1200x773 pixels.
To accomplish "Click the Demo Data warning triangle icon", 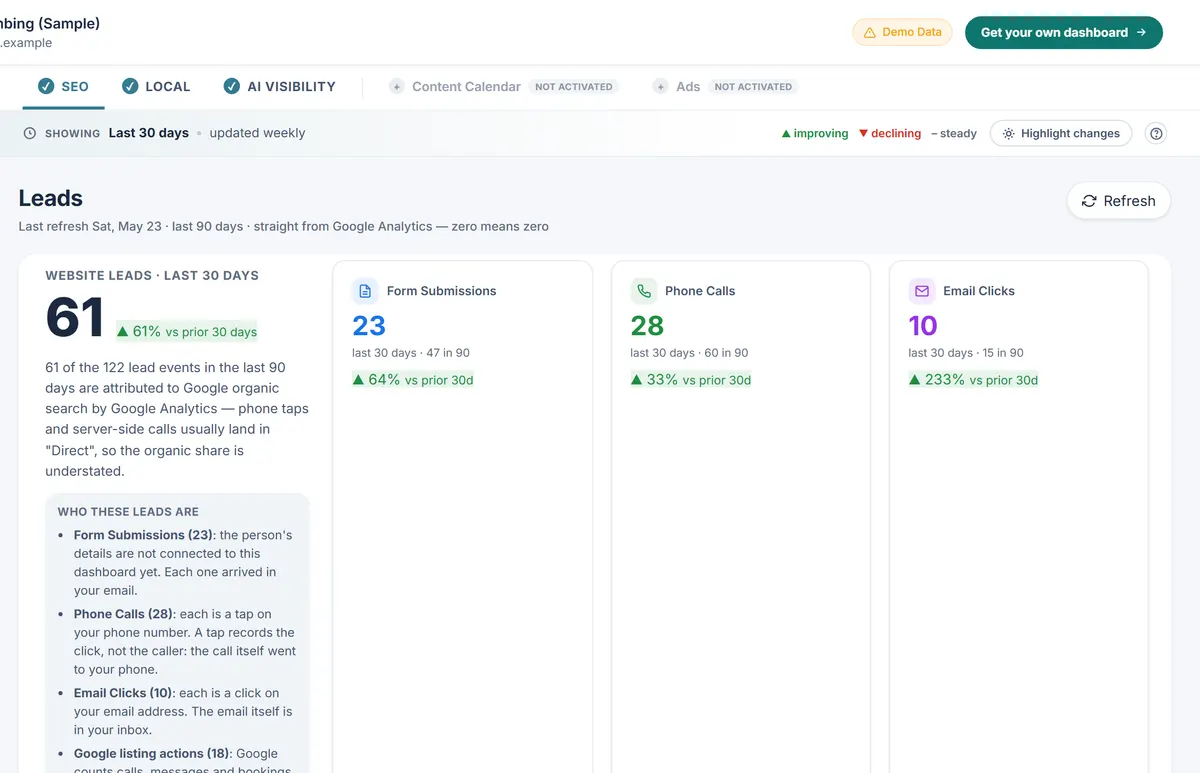I will [870, 32].
